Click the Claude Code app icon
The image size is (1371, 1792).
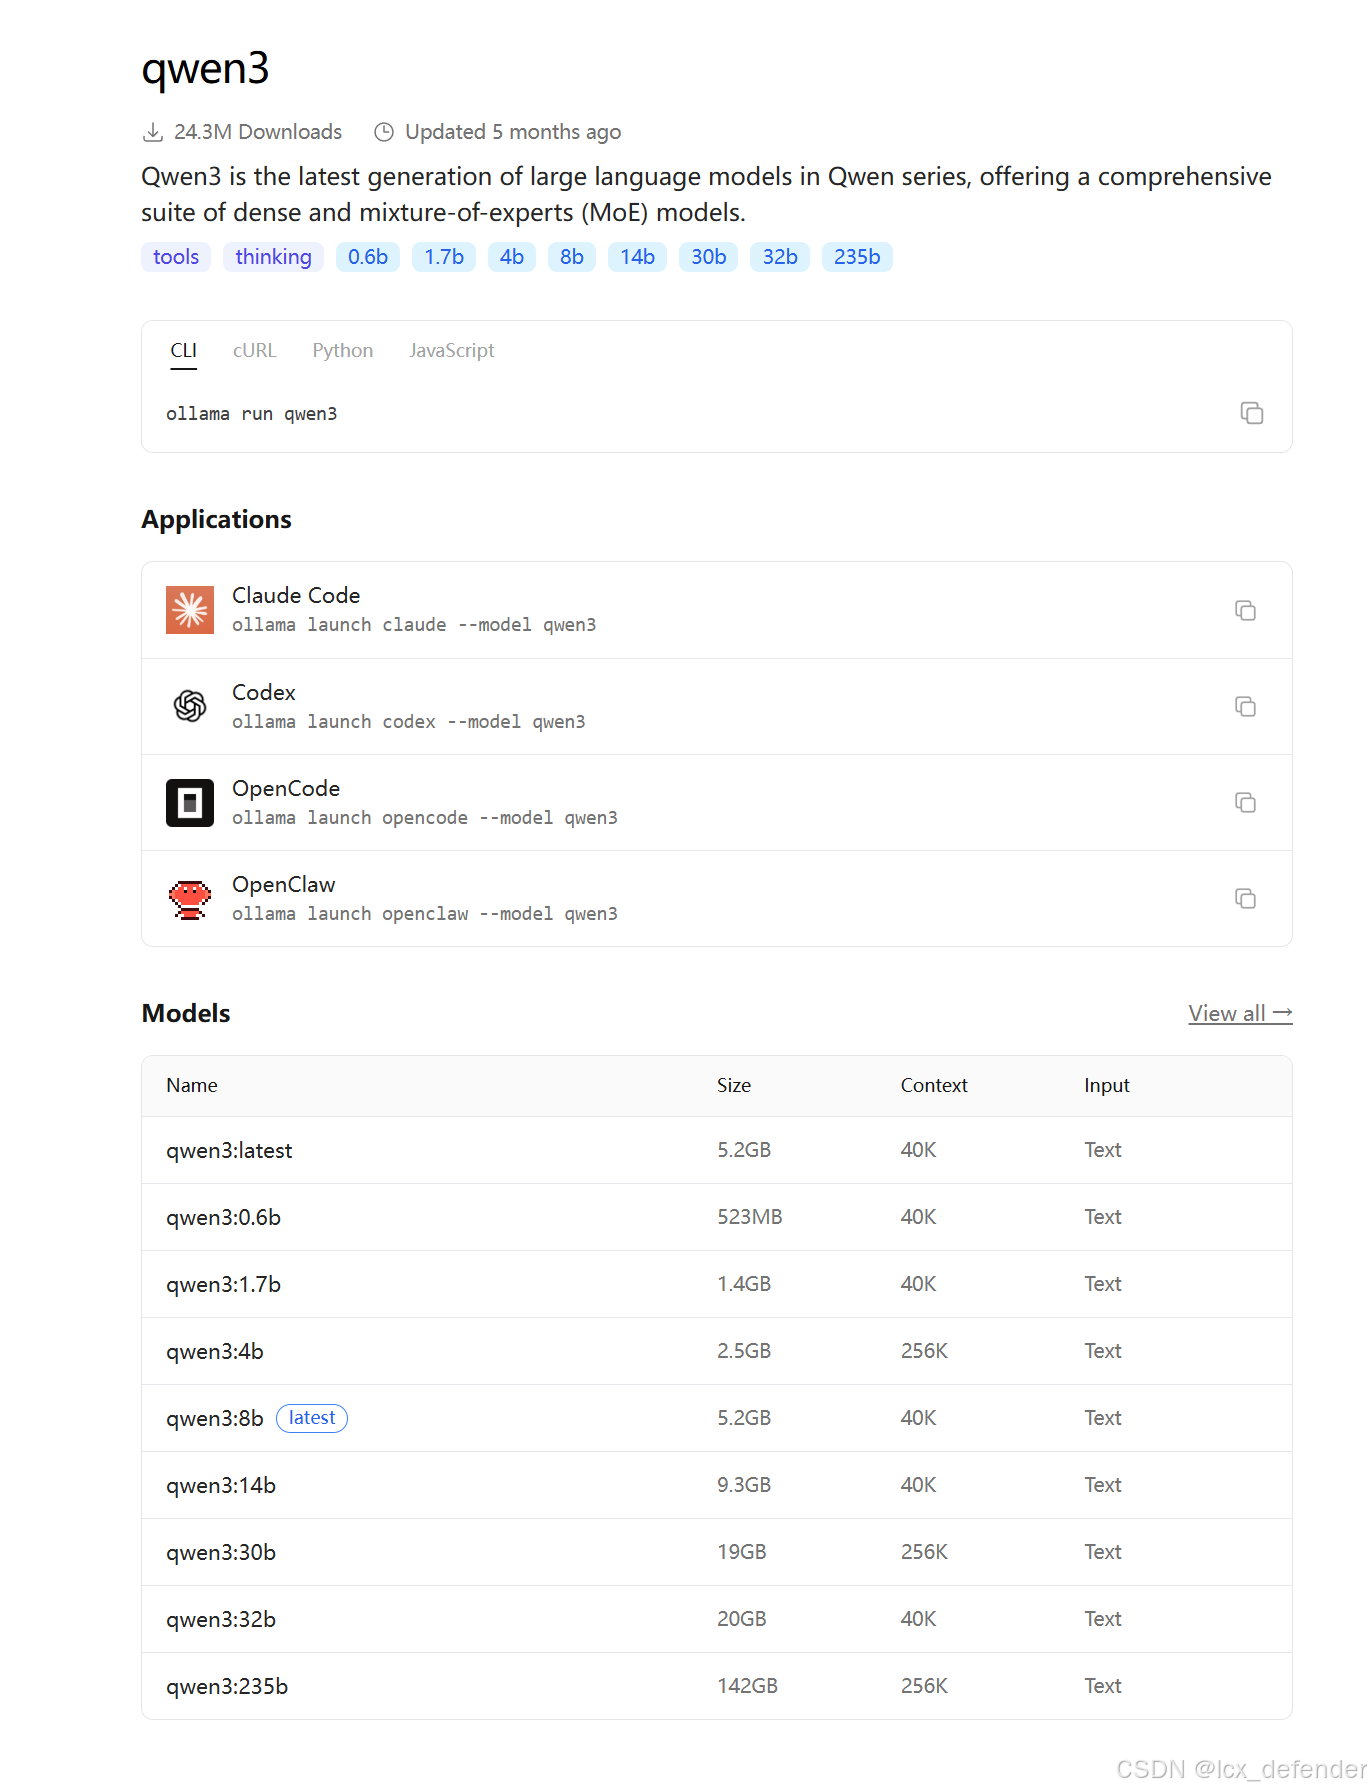click(190, 610)
